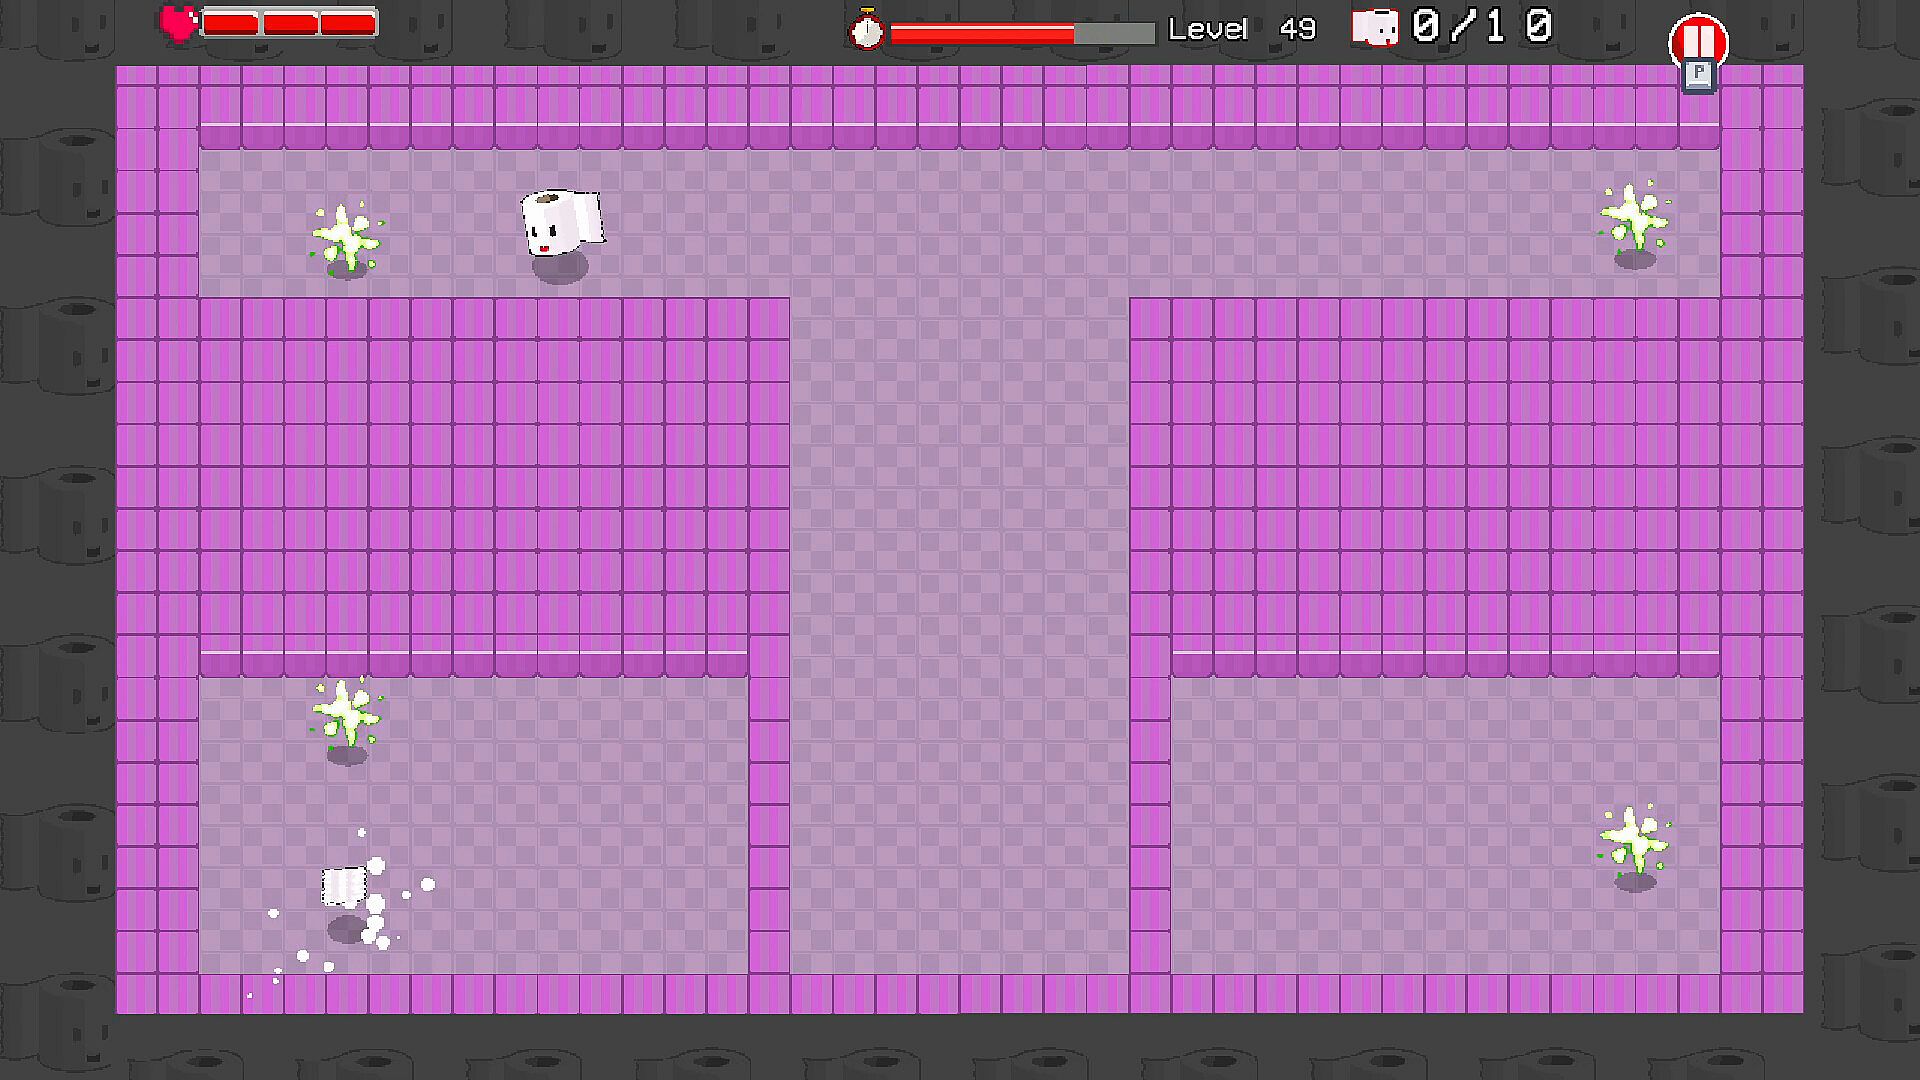Click the red heart health icon
The height and width of the screenshot is (1080, 1920).
click(179, 23)
